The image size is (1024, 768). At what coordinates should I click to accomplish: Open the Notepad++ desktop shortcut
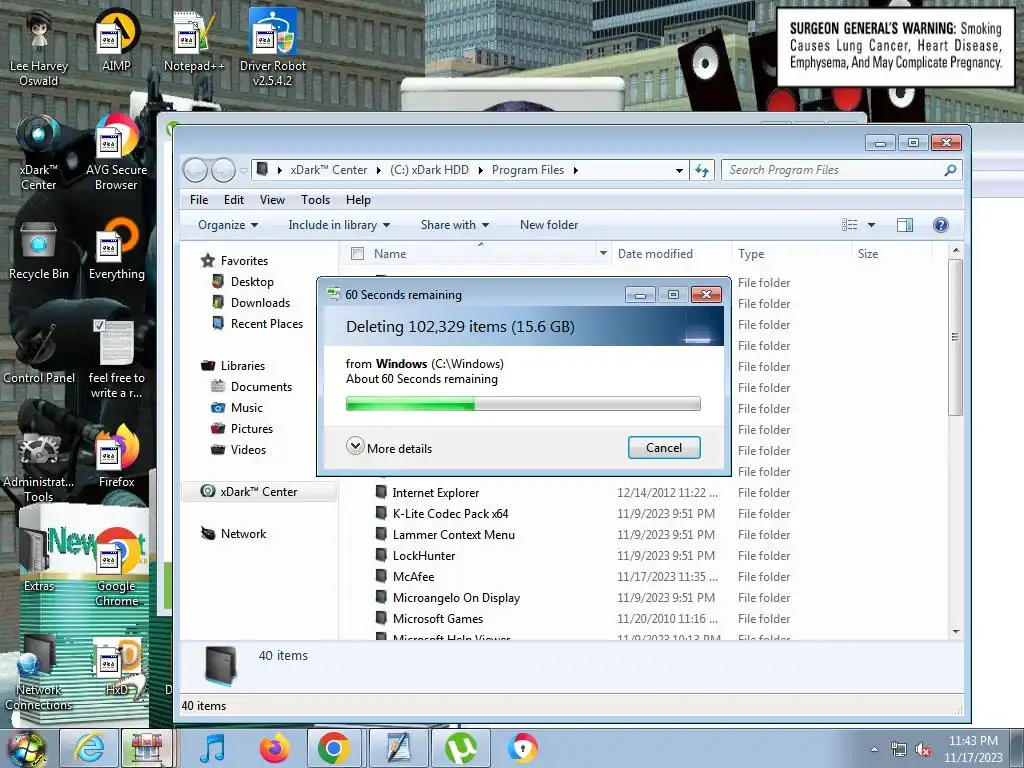pyautogui.click(x=193, y=40)
